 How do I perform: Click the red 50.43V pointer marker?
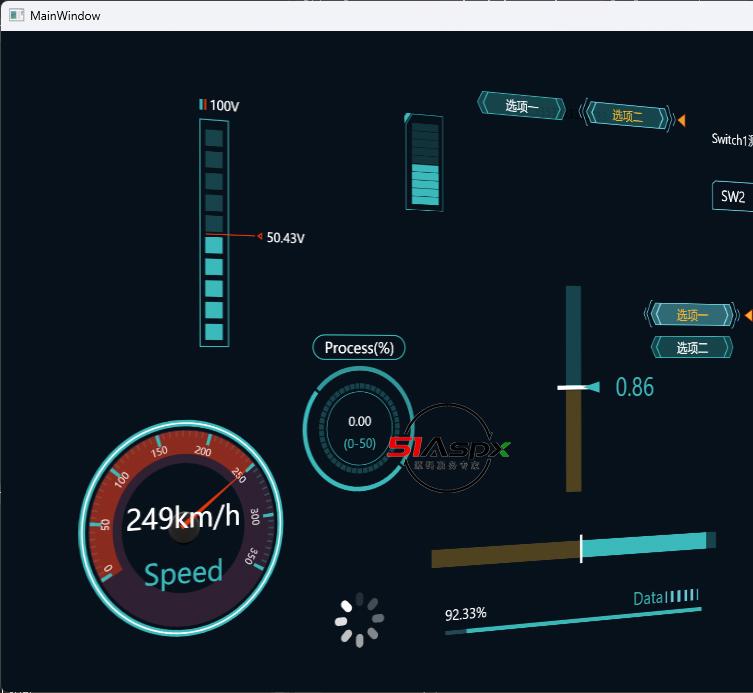(x=260, y=237)
